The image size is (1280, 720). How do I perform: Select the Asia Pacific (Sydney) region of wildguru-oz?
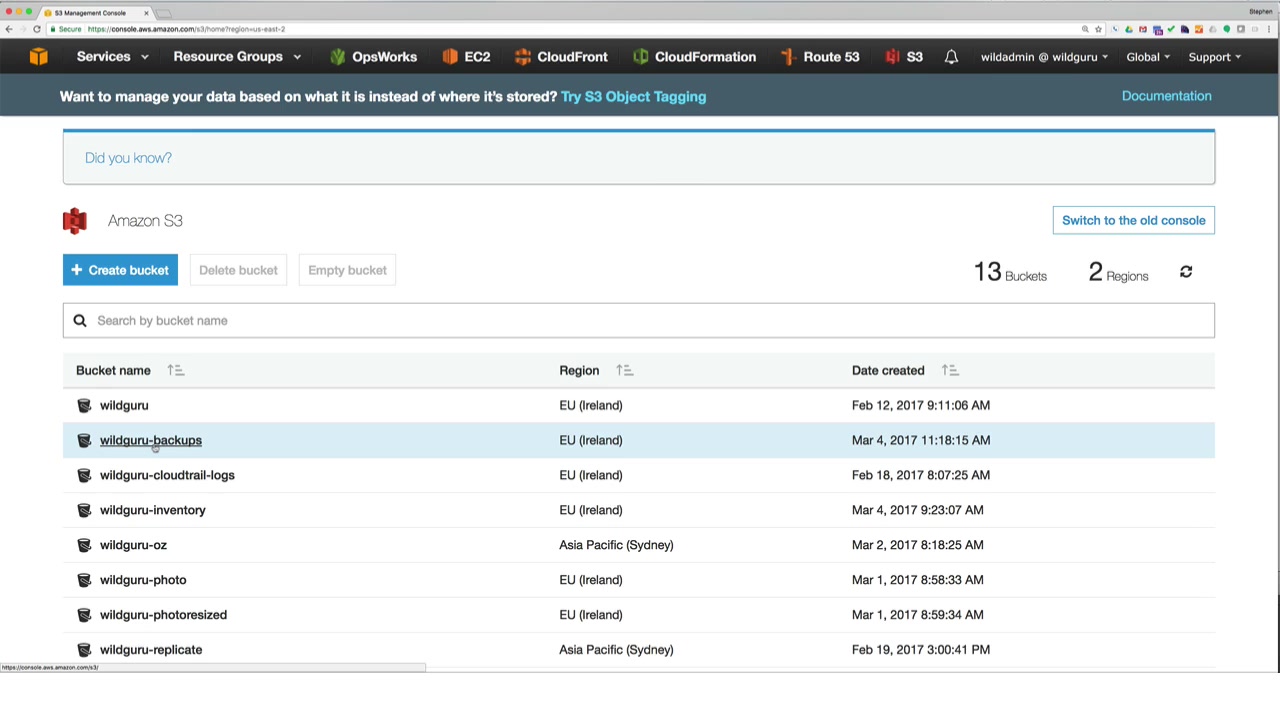click(616, 546)
